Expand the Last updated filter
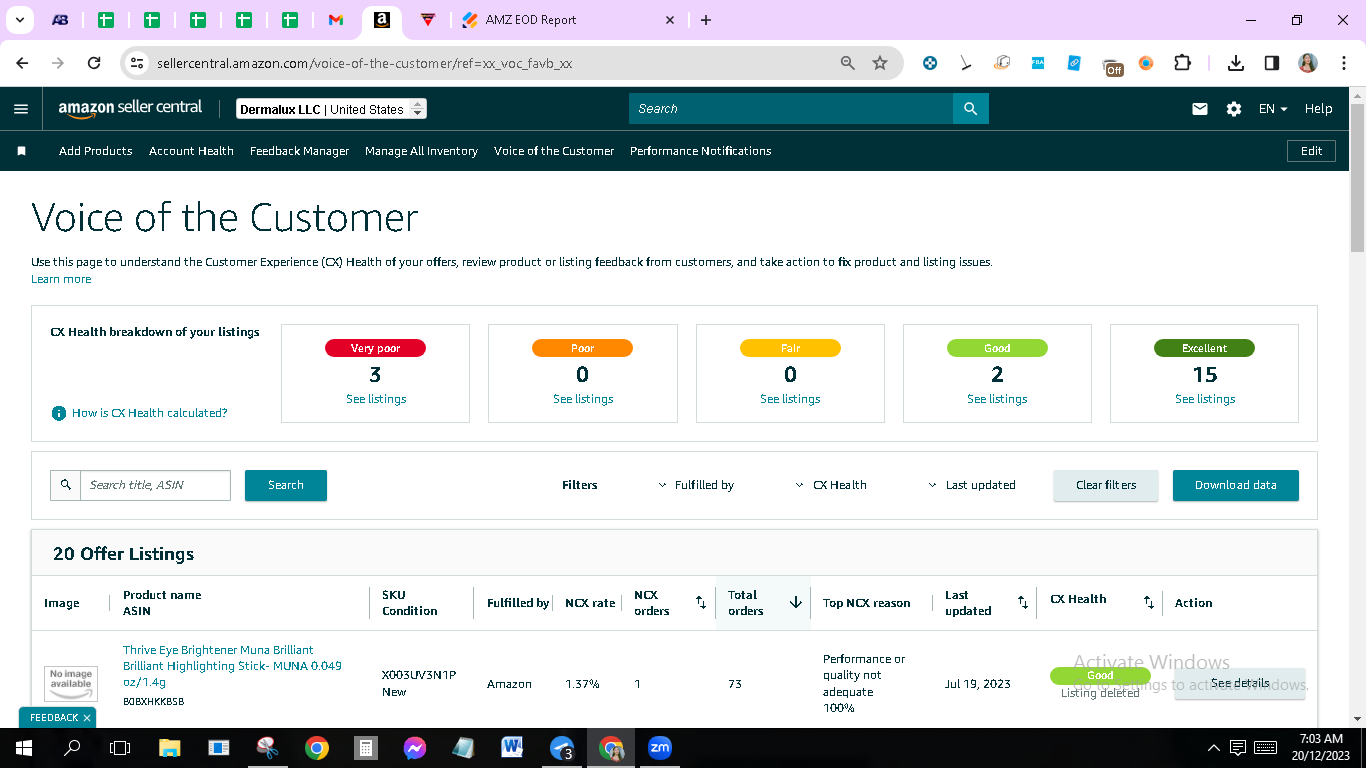Screen dimensions: 1366x768 (x=972, y=485)
